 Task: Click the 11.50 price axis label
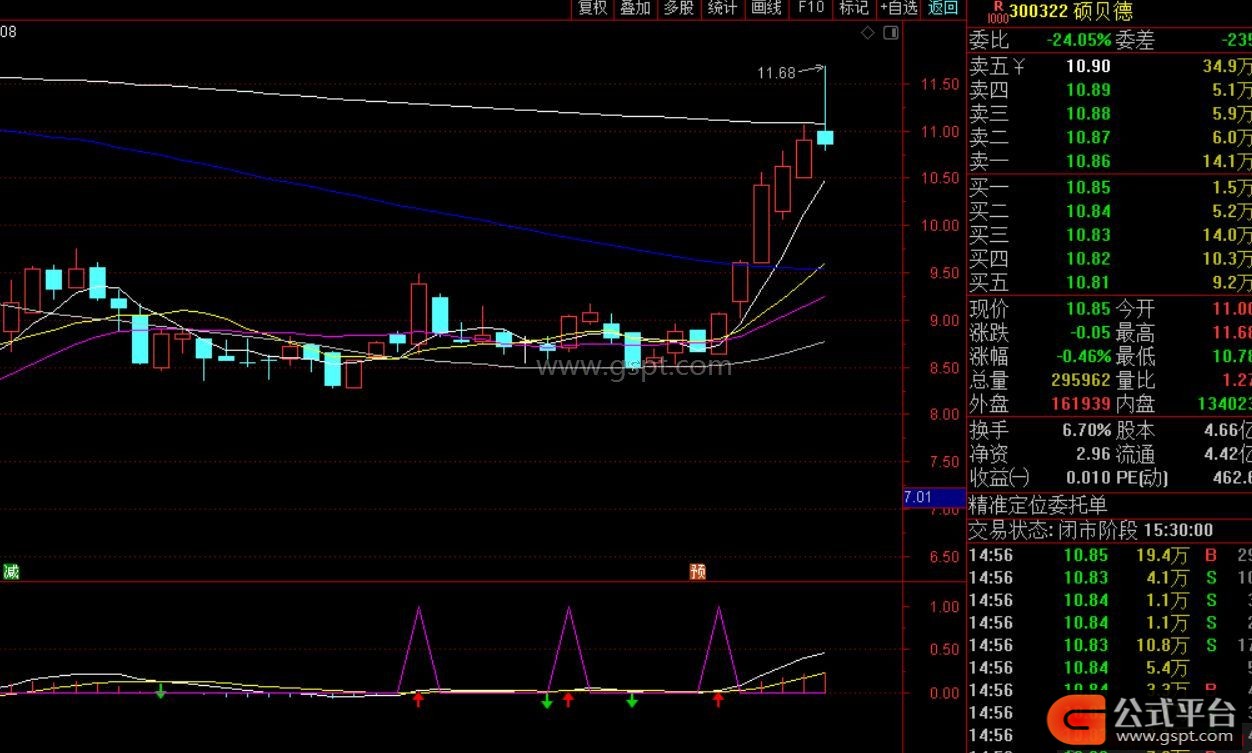click(940, 84)
